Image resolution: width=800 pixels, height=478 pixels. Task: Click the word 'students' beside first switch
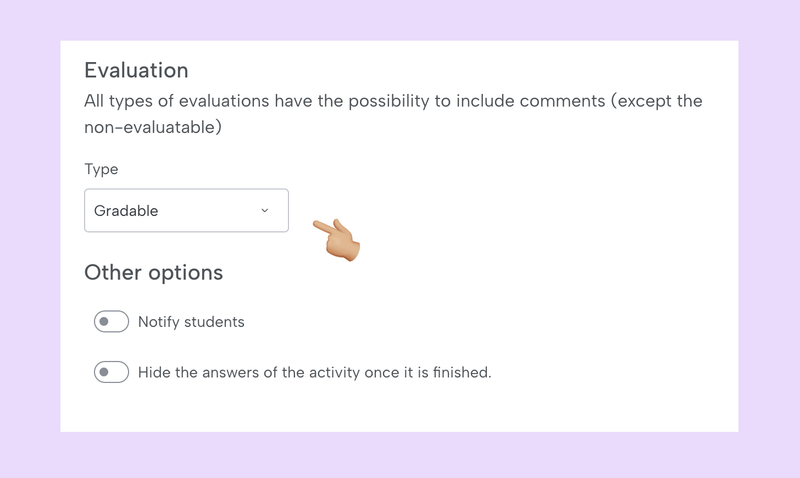pyautogui.click(x=211, y=322)
